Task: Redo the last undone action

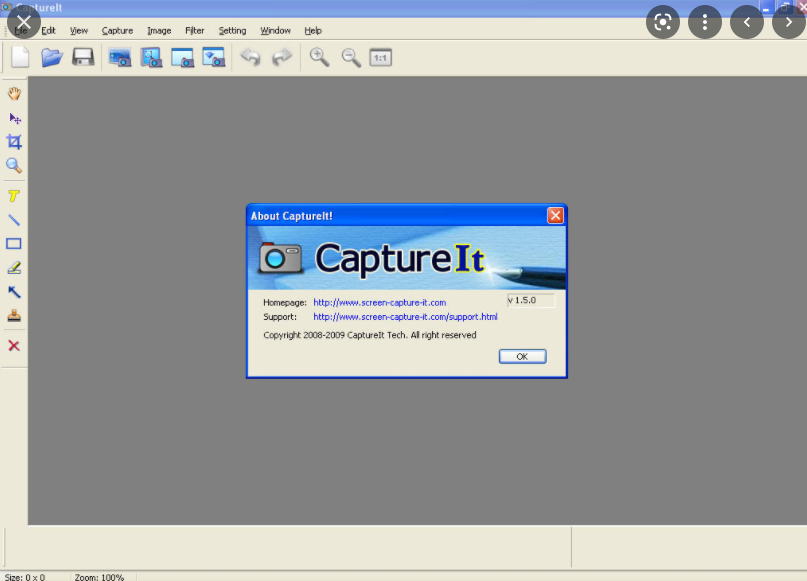Action: click(x=282, y=57)
